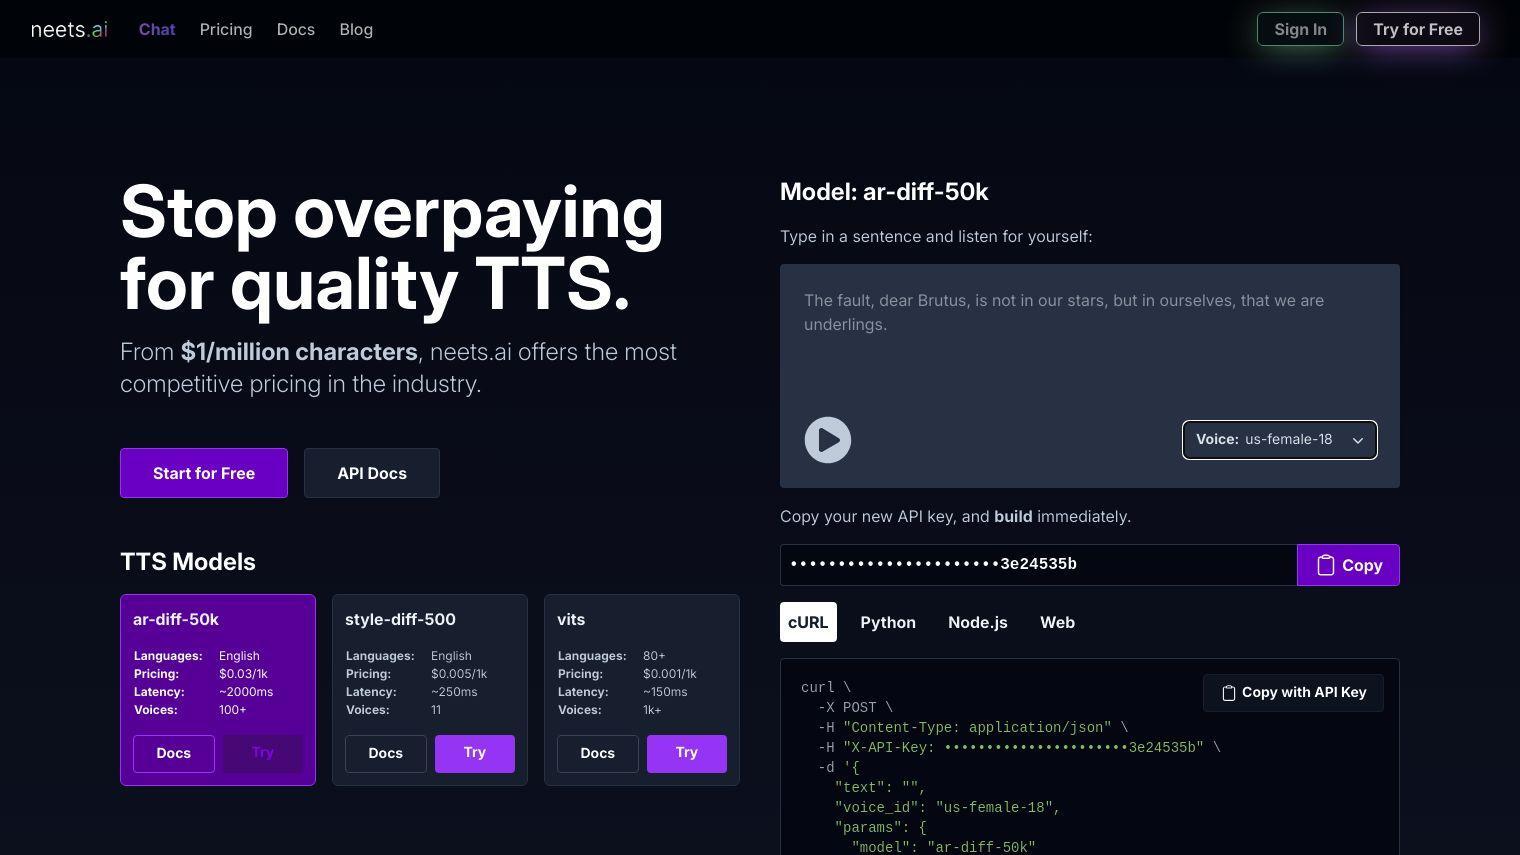Click the "voice_id" code line
The height and width of the screenshot is (855, 1520).
(947, 807)
